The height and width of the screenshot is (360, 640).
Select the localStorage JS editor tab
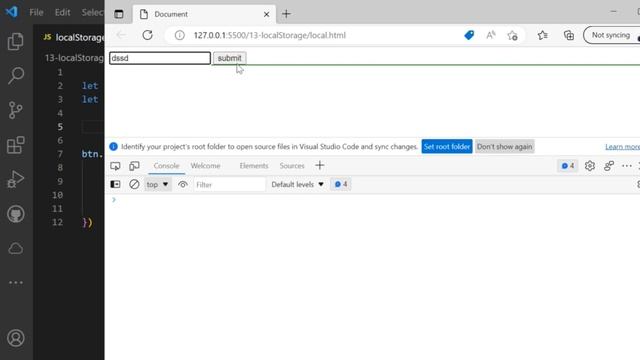(x=73, y=37)
